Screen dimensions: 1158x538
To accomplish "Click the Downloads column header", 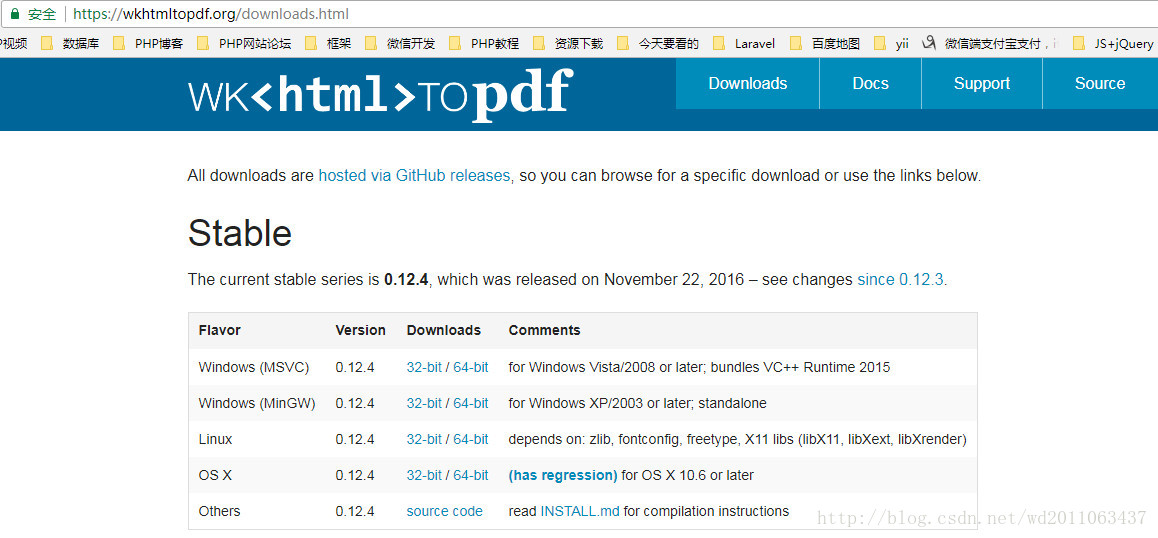I will (x=444, y=330).
